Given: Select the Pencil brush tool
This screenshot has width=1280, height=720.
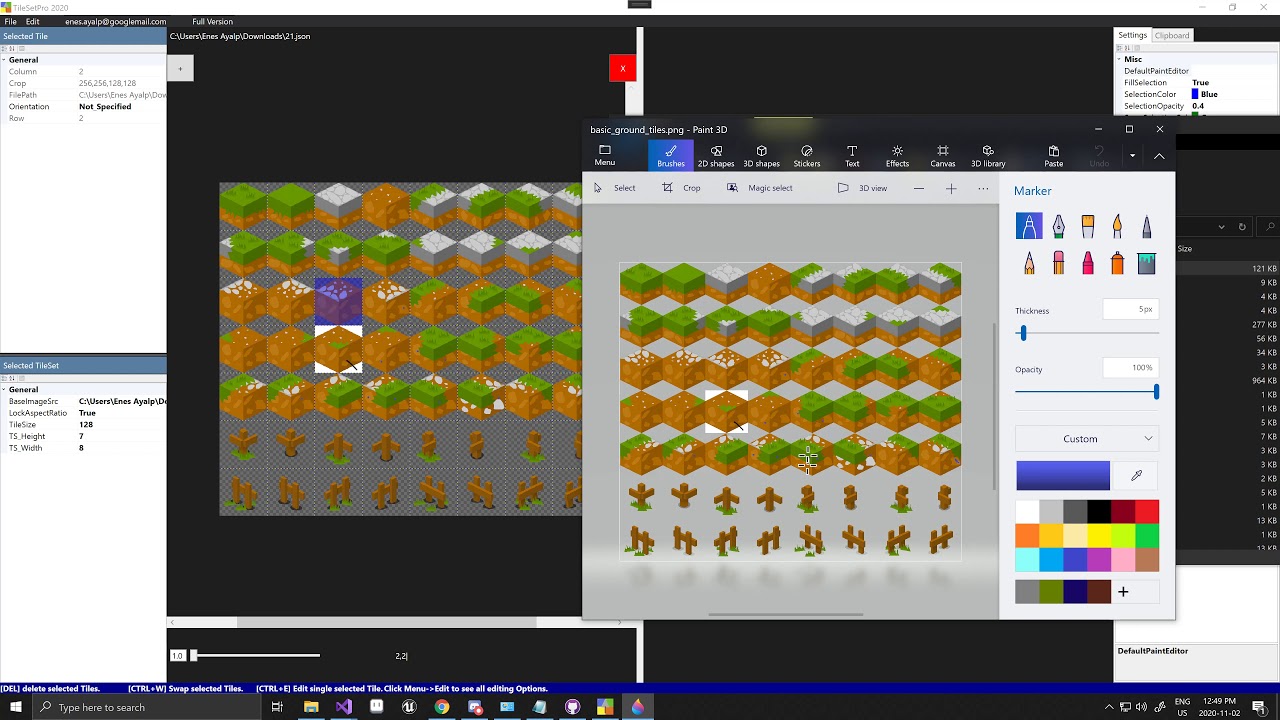Looking at the screenshot, I should (1029, 262).
